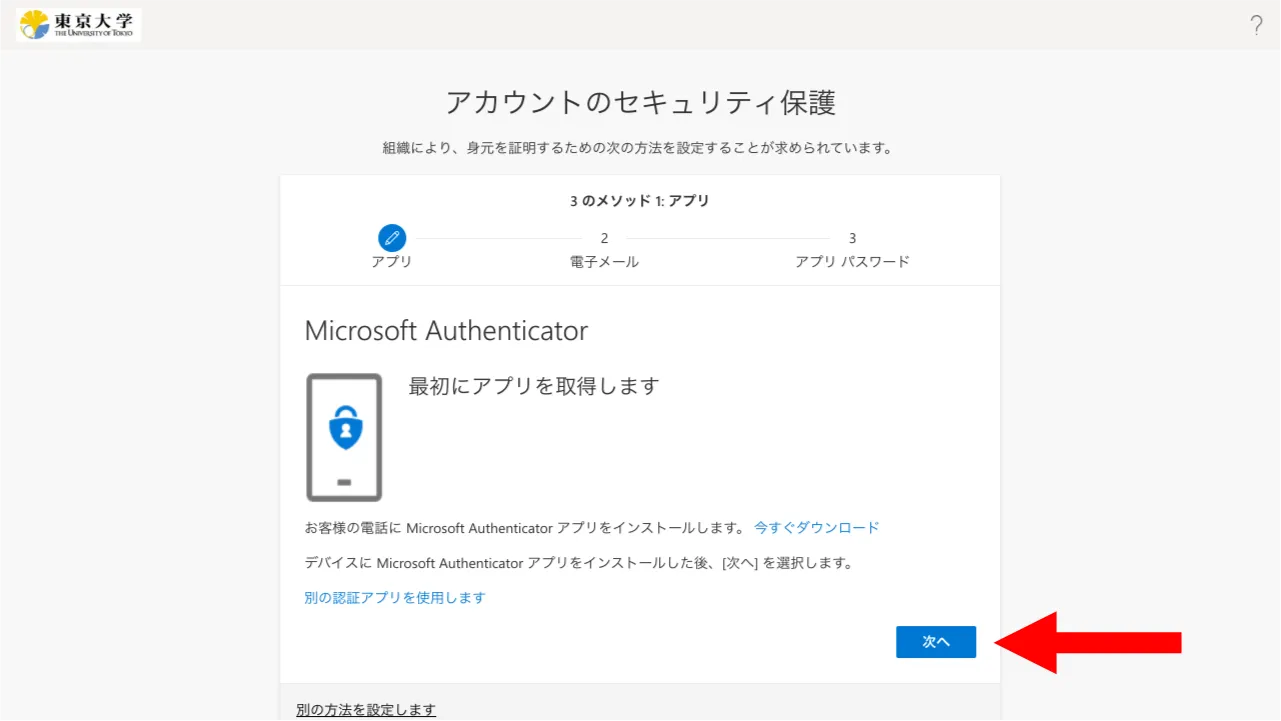Click the University of Tokyo logo
Screen dimensions: 1281x721
pos(79,25)
